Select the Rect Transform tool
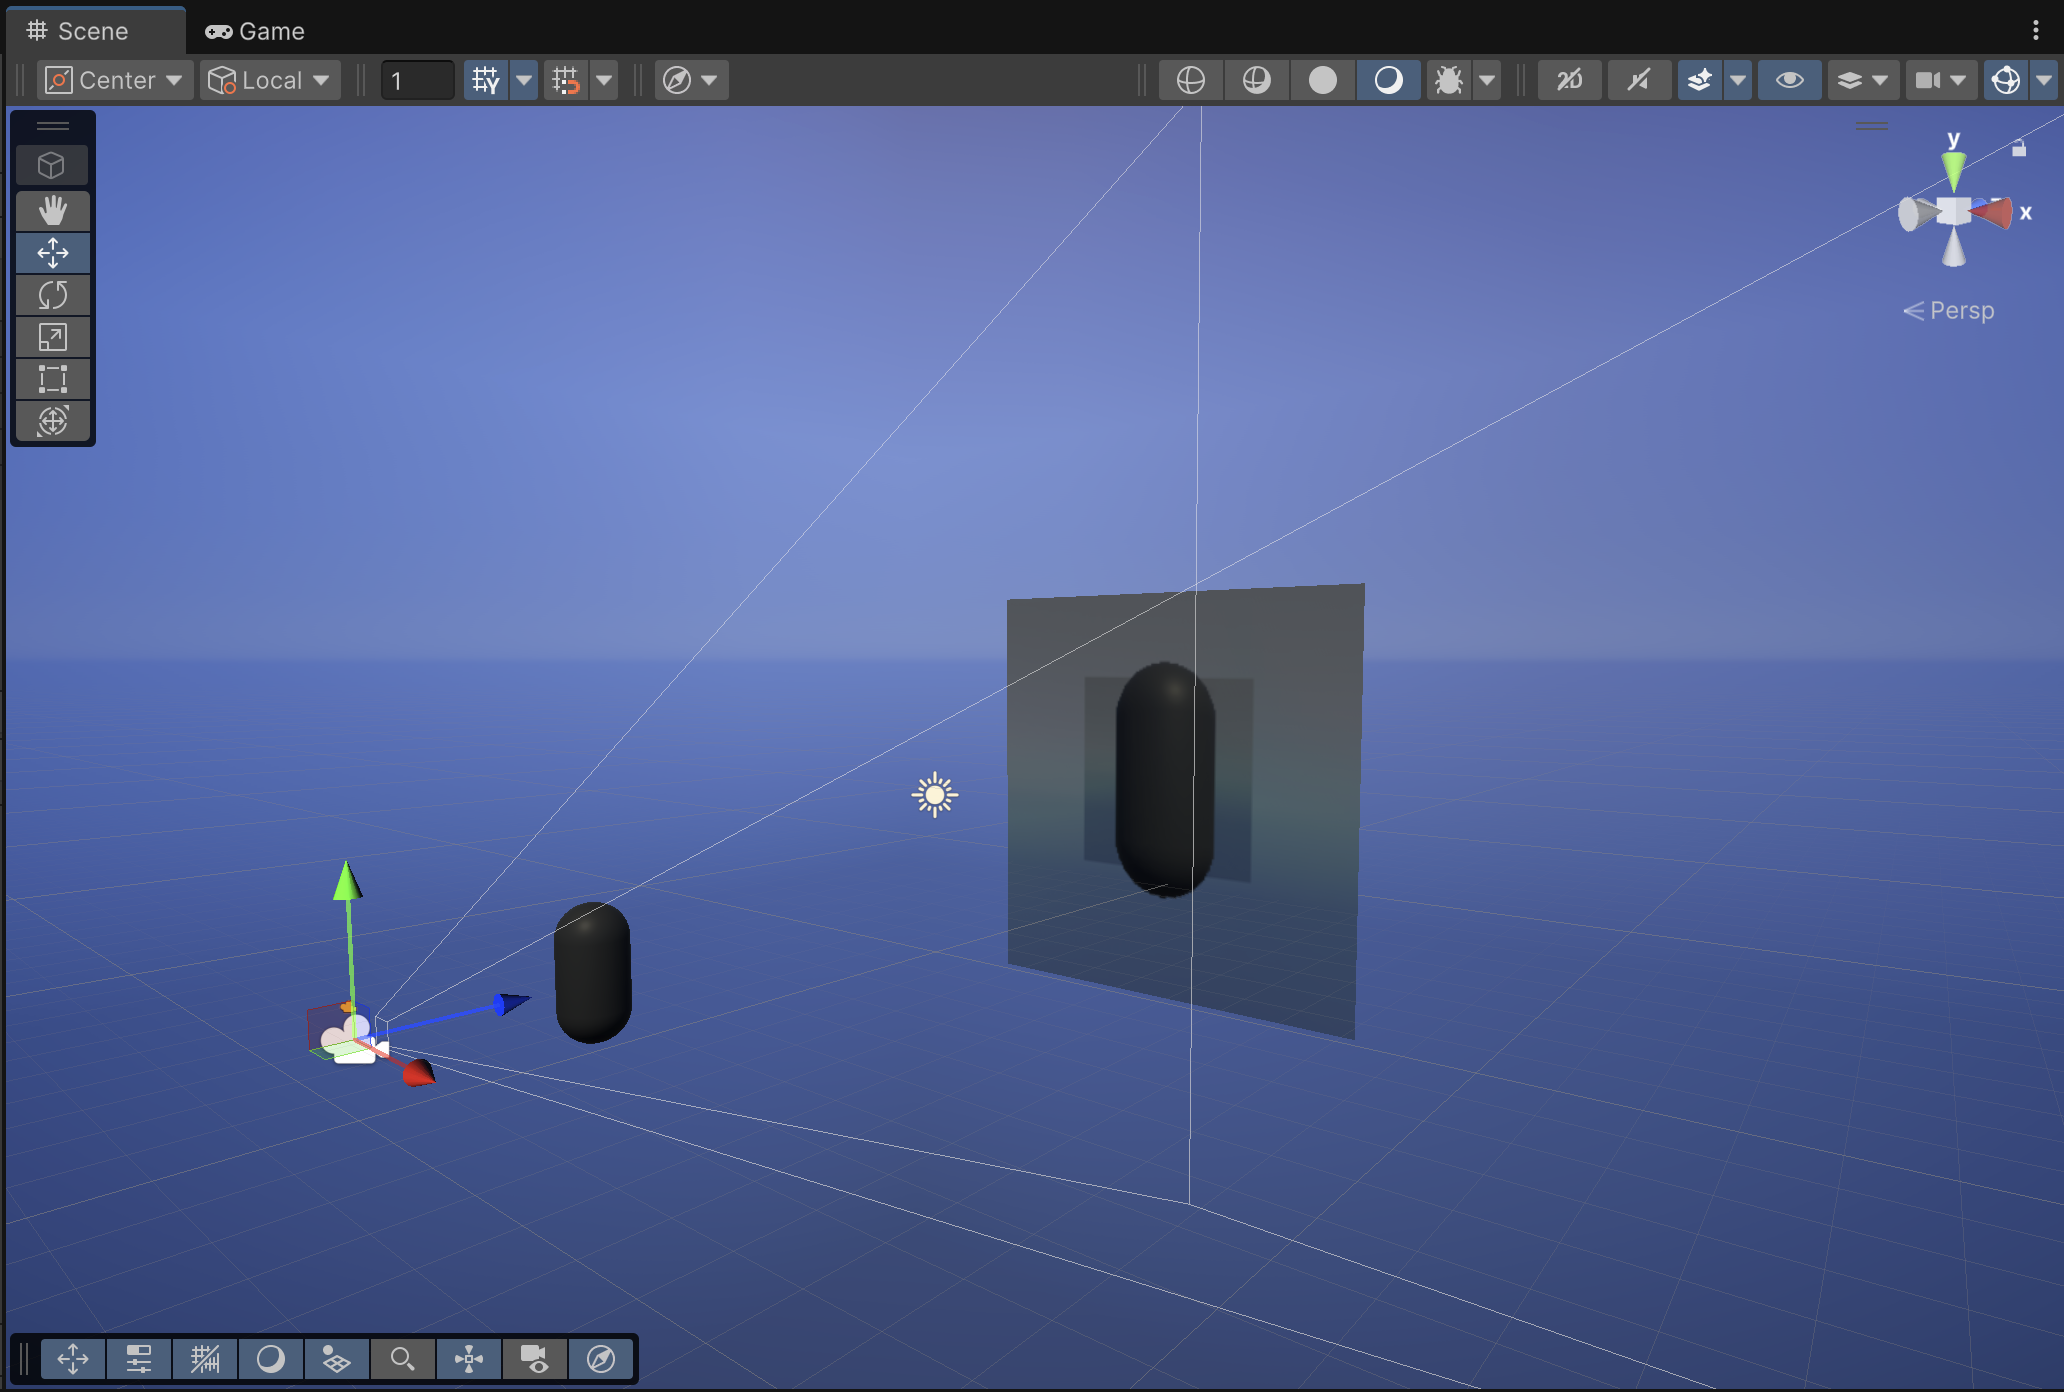This screenshot has width=2064, height=1392. [x=53, y=379]
